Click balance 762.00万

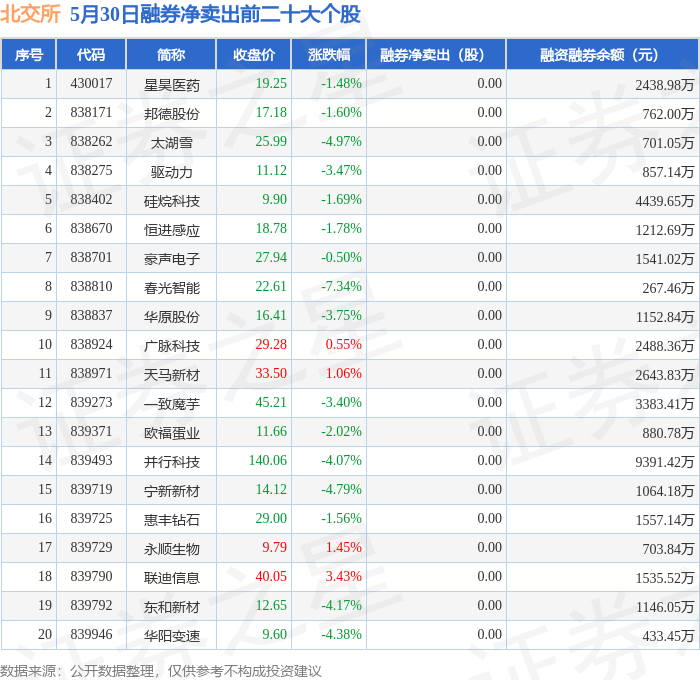pos(668,113)
